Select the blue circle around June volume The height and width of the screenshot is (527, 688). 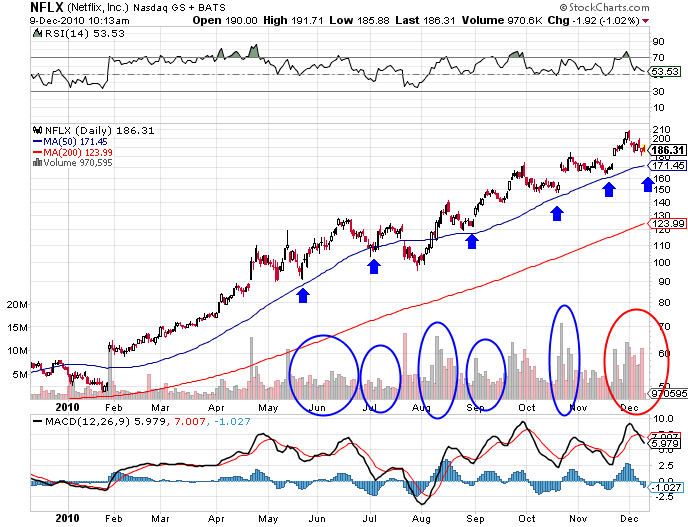click(x=322, y=375)
